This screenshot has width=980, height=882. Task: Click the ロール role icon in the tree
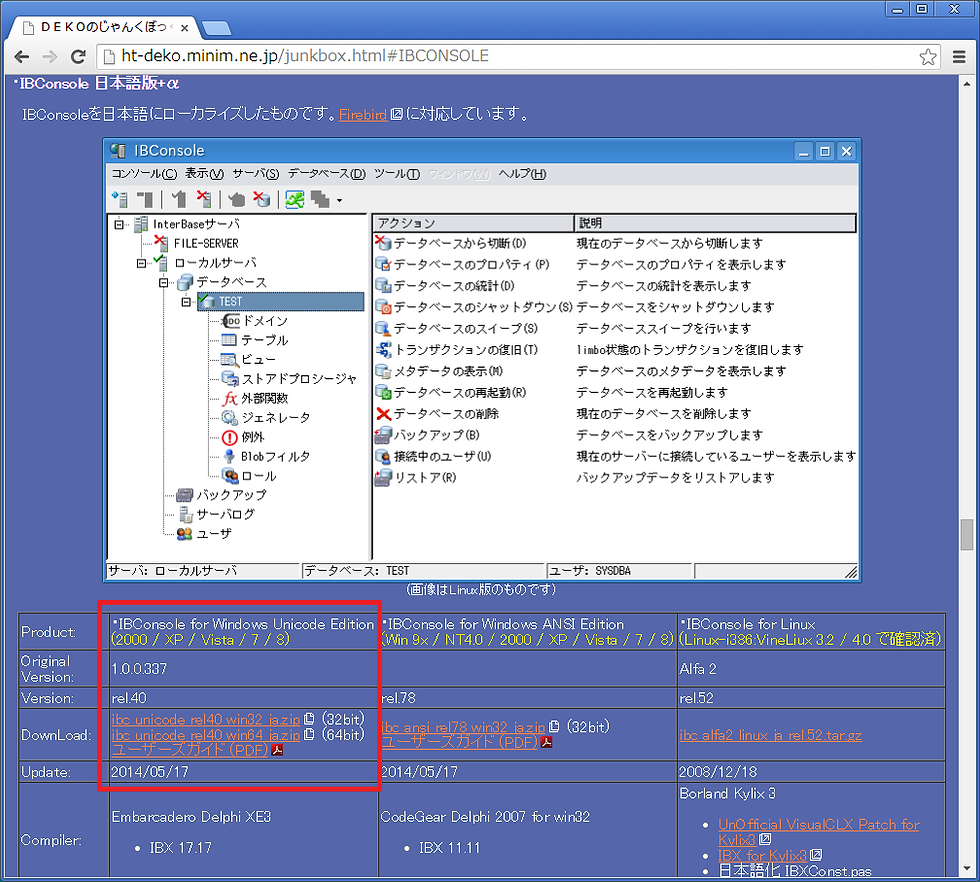click(230, 476)
